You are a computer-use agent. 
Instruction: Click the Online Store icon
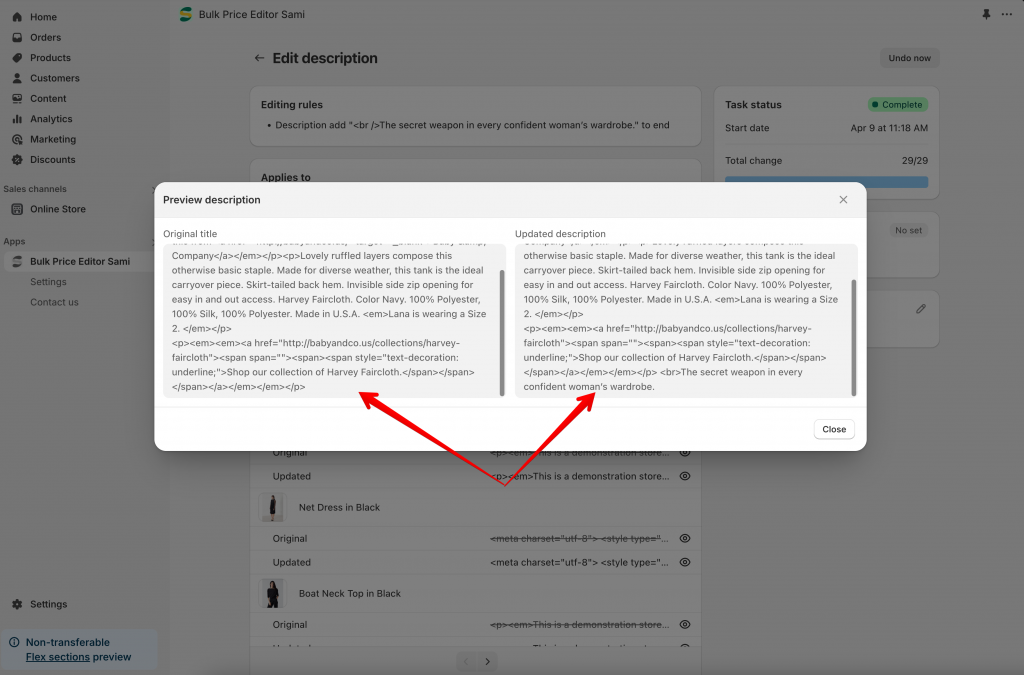coord(18,209)
